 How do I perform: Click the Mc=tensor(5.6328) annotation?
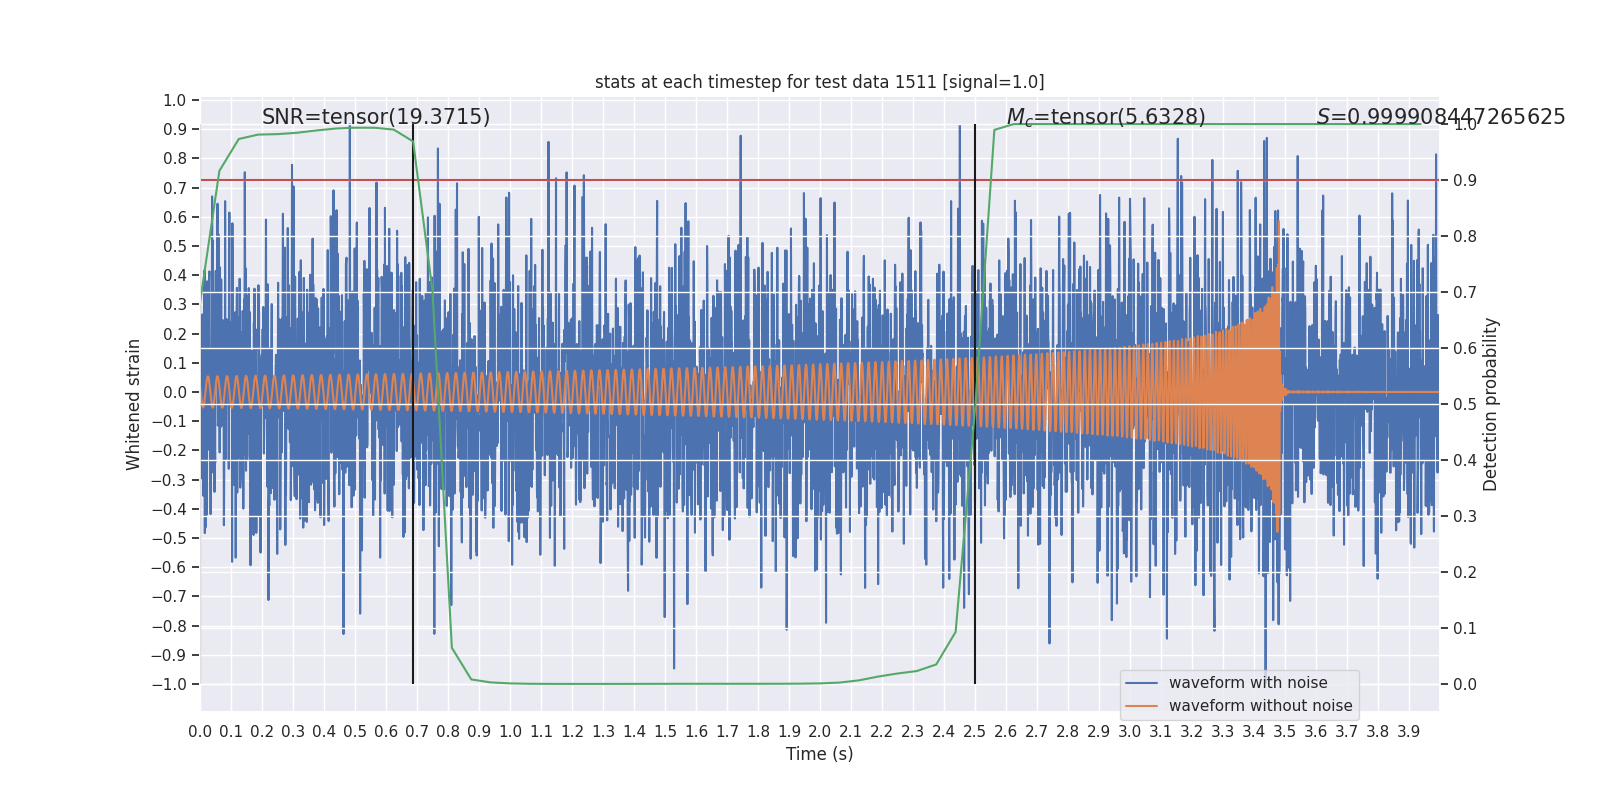(1106, 117)
